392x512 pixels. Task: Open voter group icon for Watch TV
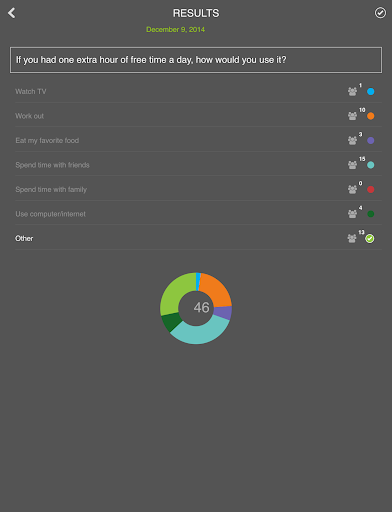click(352, 91)
